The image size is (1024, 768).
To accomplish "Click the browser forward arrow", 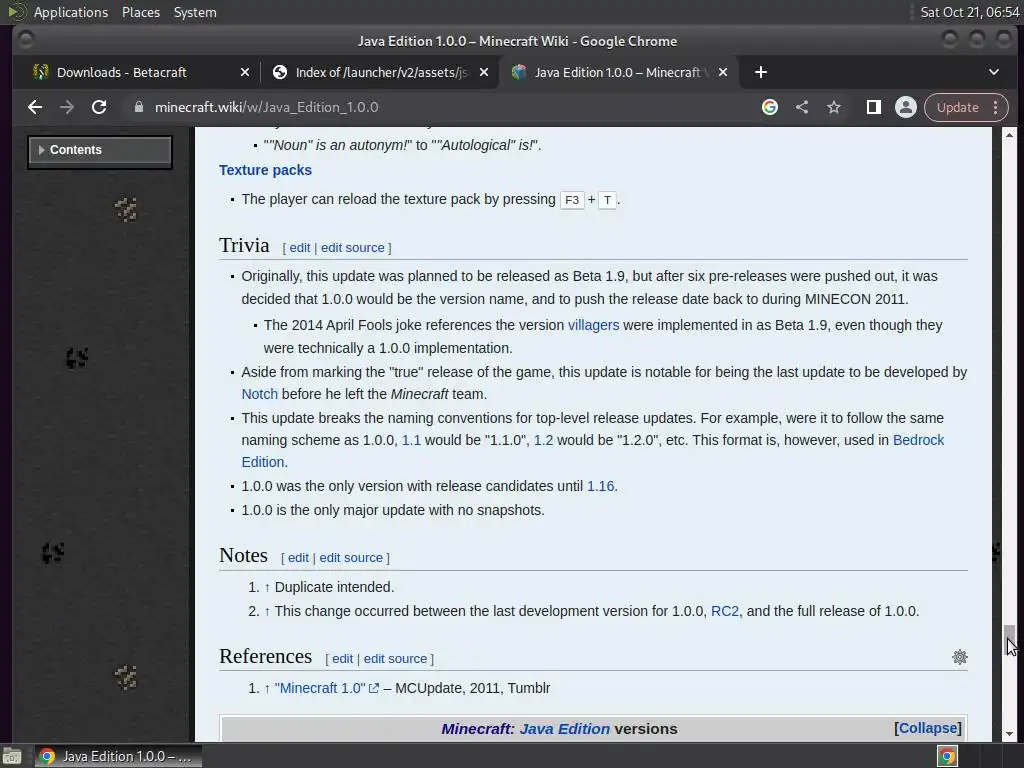I will [67, 107].
